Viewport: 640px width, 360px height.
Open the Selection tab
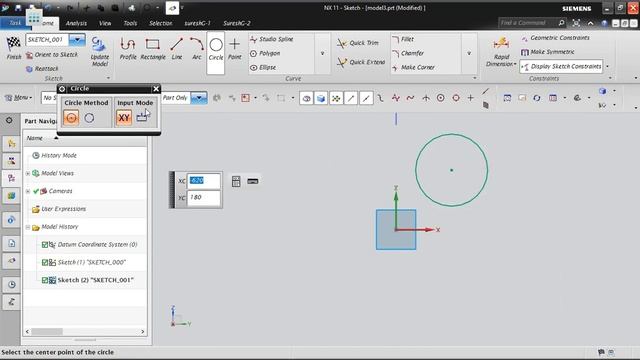tap(160, 23)
